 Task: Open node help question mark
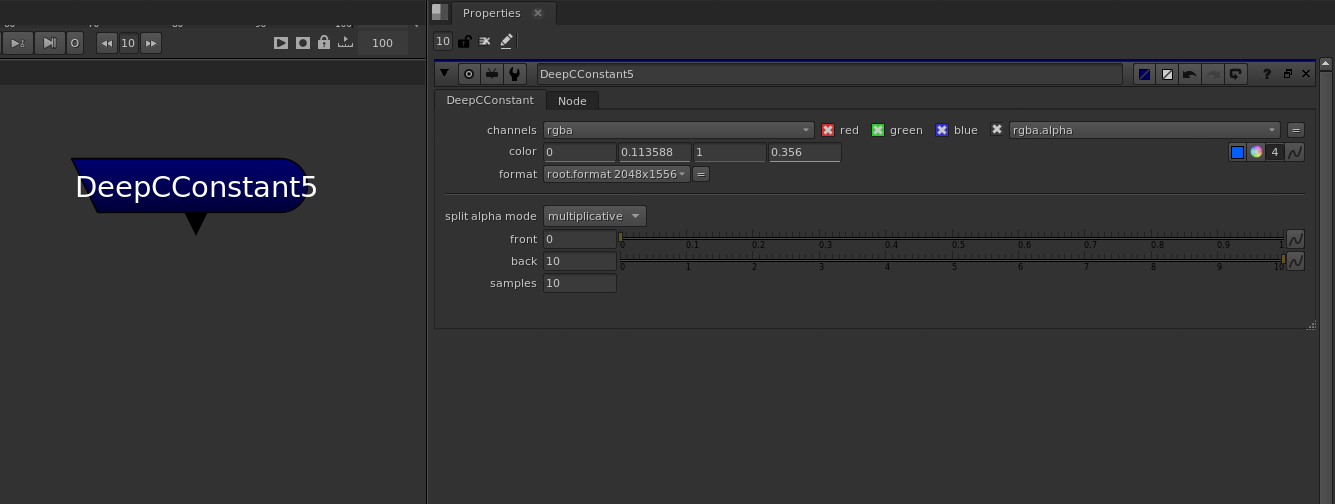[1267, 74]
